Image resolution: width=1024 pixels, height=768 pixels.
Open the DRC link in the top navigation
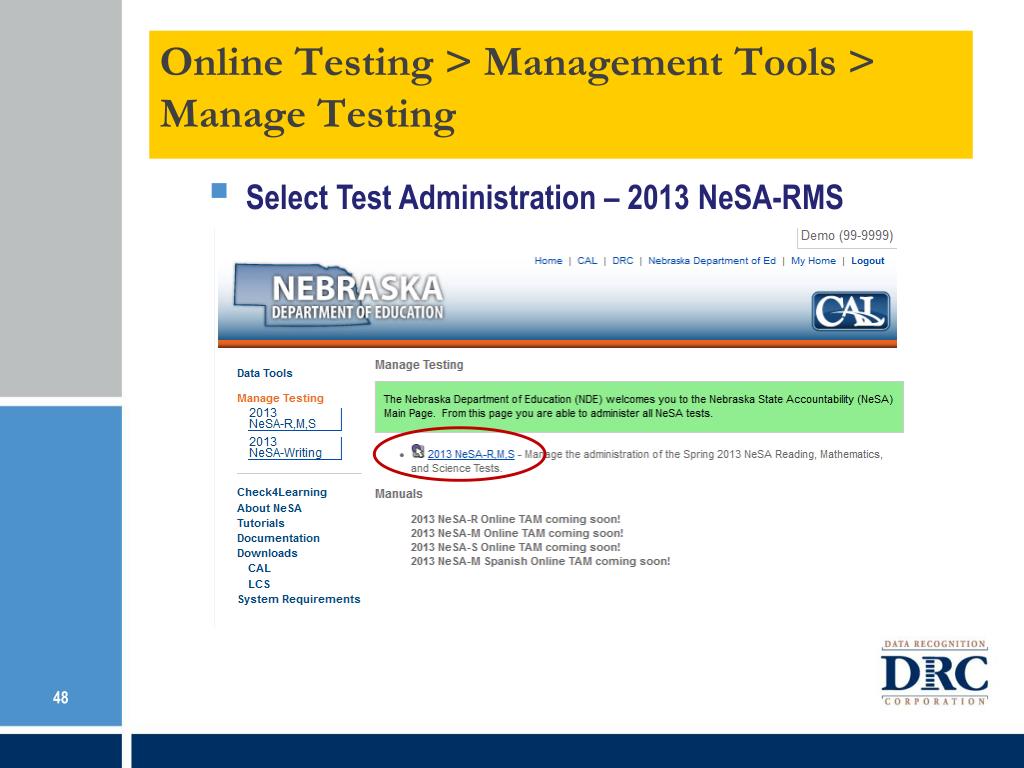click(622, 261)
